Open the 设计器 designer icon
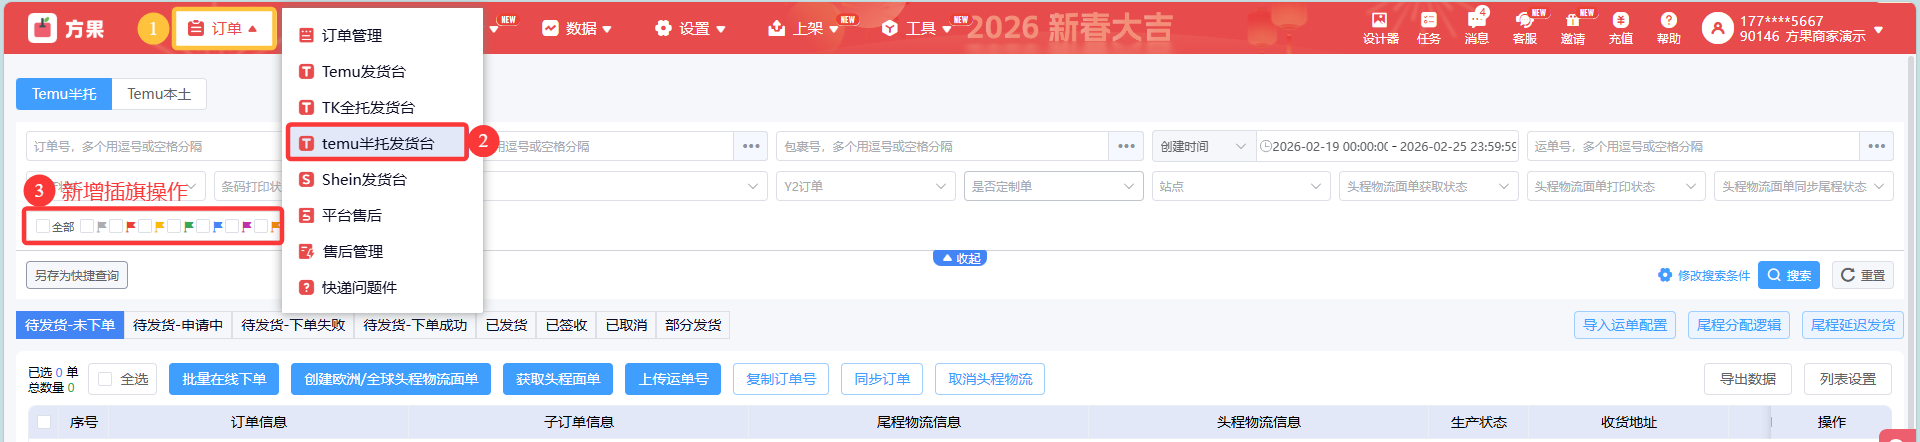Image resolution: width=1920 pixels, height=442 pixels. 1379,20
